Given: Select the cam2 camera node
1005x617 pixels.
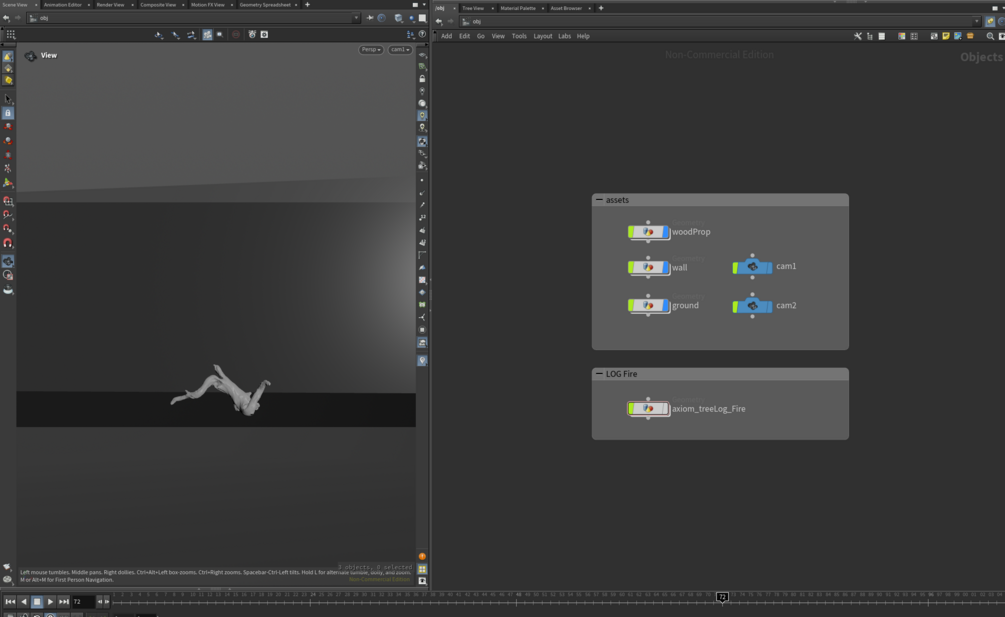Looking at the screenshot, I should tap(752, 306).
